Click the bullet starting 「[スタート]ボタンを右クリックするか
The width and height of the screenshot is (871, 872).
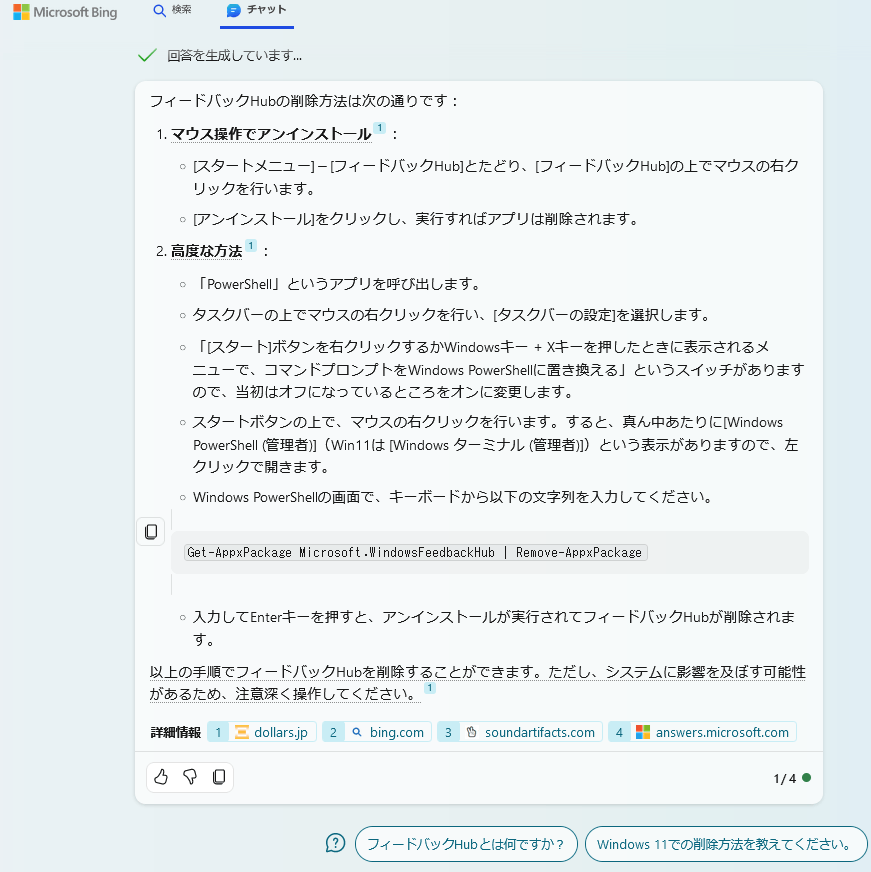498,369
